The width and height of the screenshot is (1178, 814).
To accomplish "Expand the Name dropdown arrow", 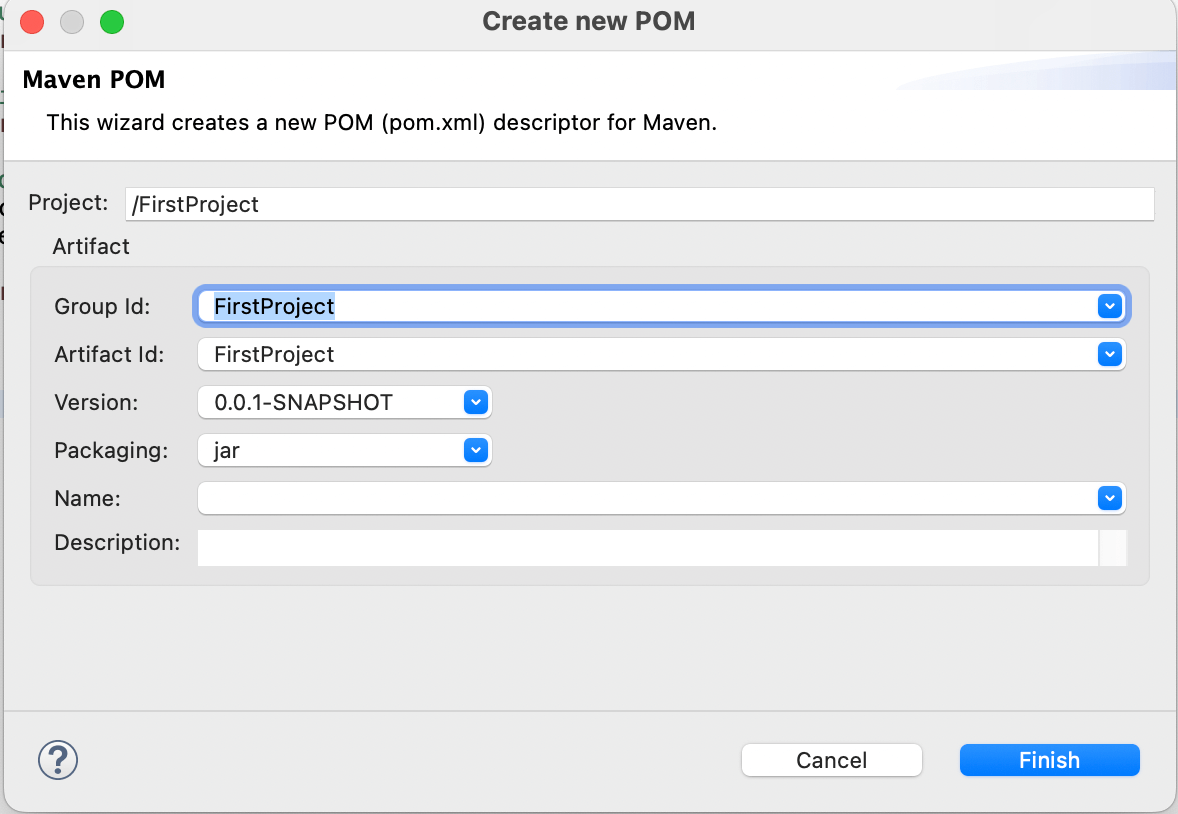I will pos(1108,498).
